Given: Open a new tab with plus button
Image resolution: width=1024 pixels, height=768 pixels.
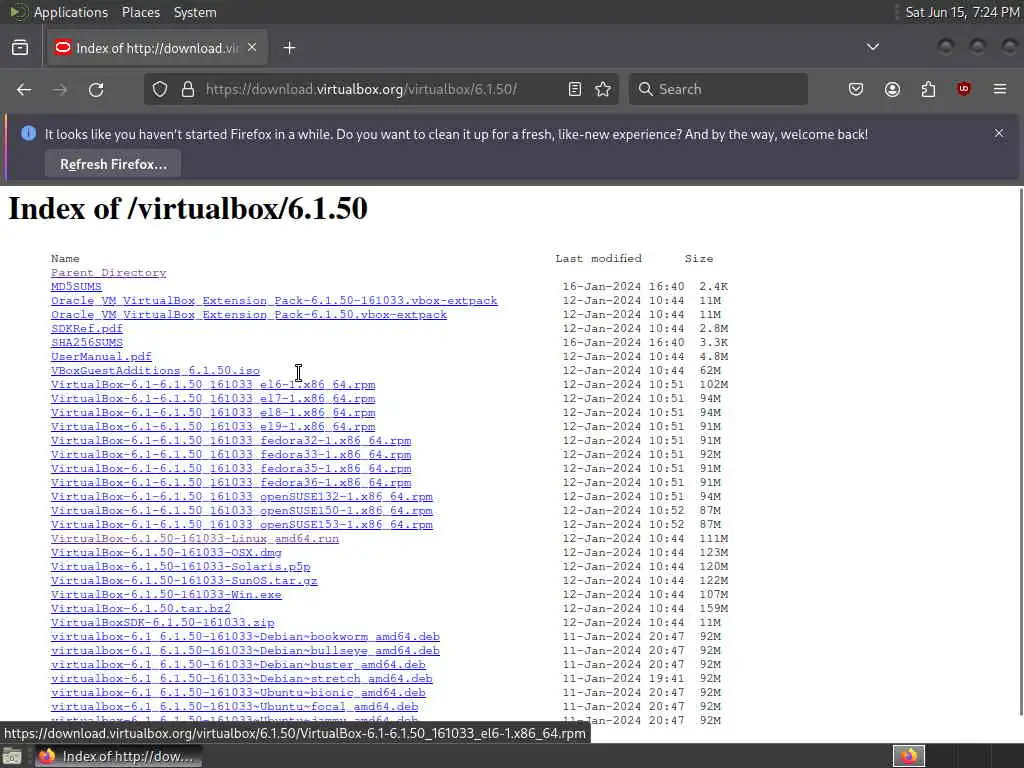Looking at the screenshot, I should (289, 48).
